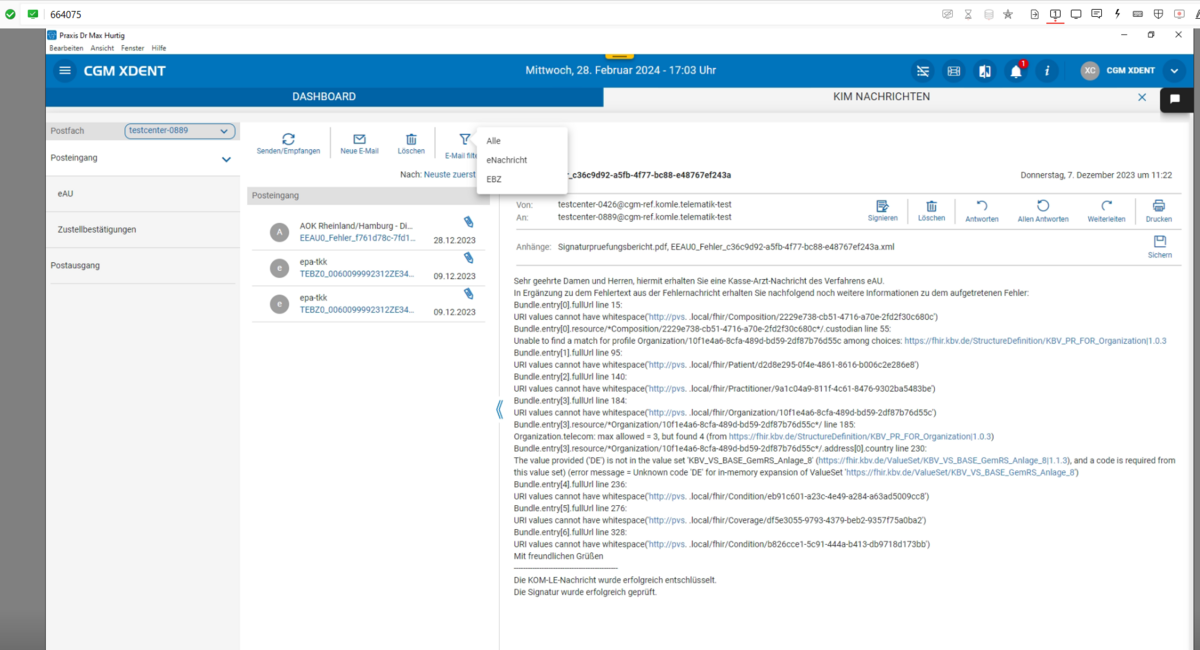The image size is (1200, 650).
Task: Click the E-Mail filter funnel icon
Action: click(464, 139)
